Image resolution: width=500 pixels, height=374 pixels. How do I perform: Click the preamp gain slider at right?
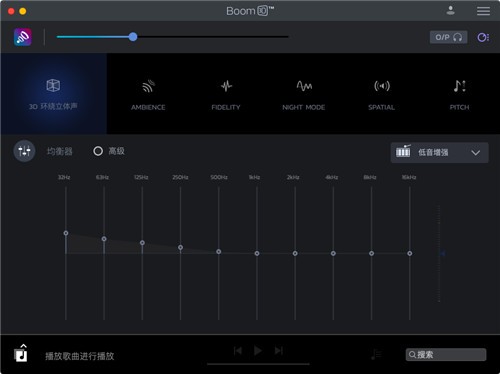(x=440, y=253)
